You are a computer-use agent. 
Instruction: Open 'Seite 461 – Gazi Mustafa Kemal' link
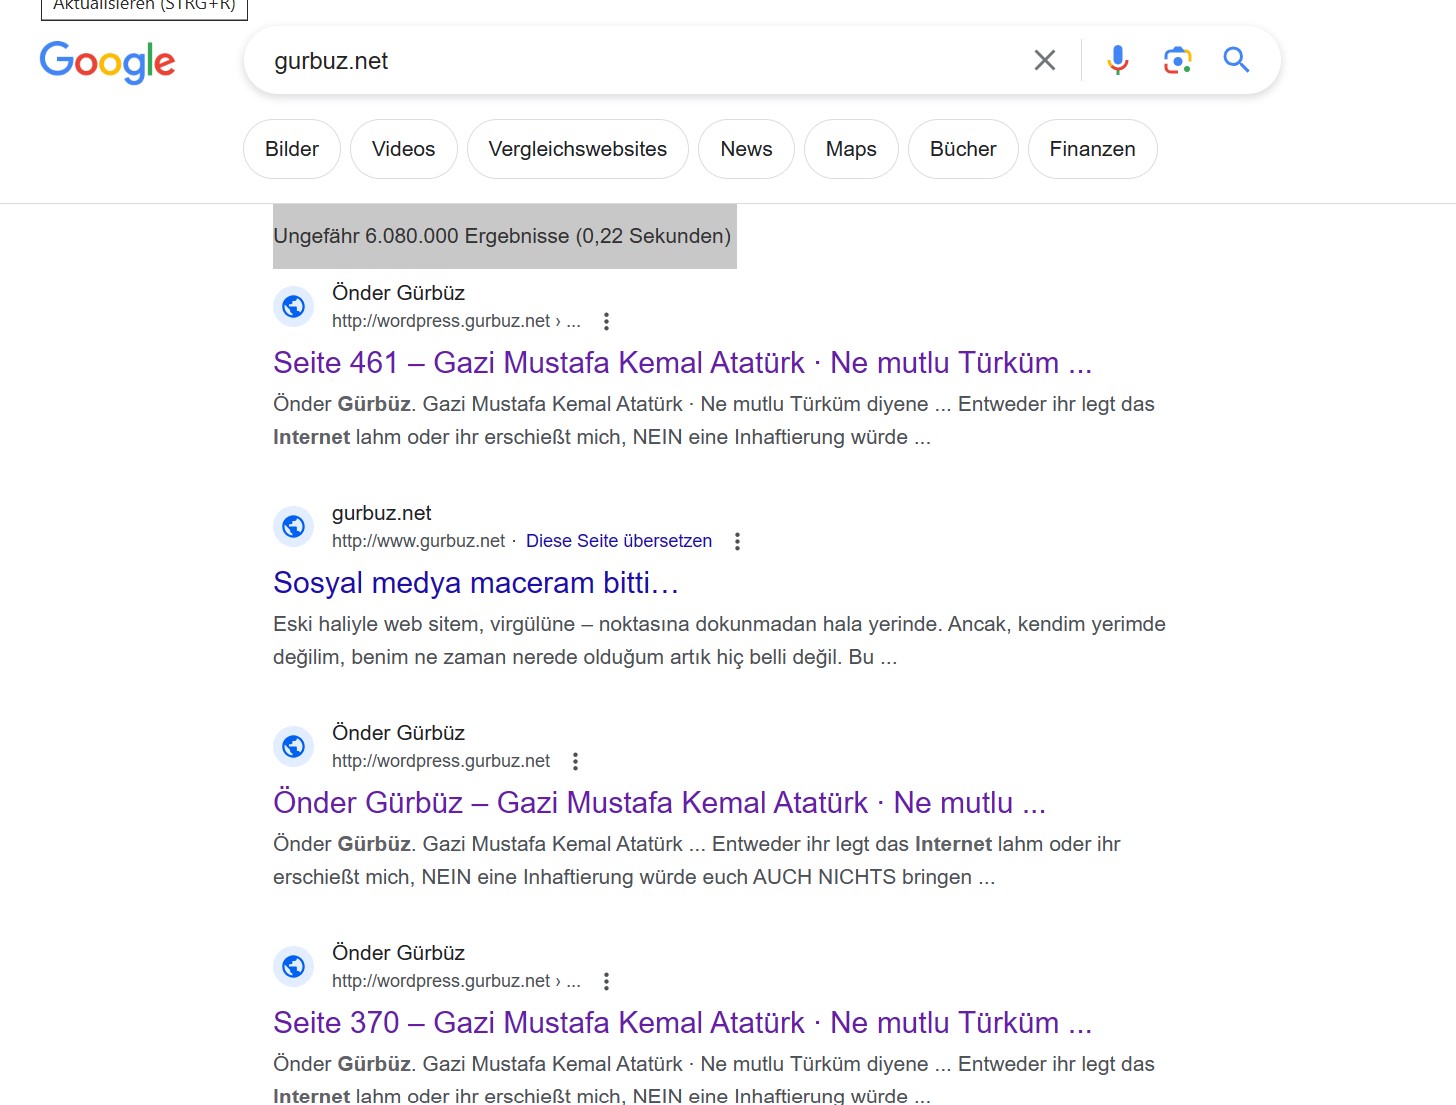click(x=682, y=362)
